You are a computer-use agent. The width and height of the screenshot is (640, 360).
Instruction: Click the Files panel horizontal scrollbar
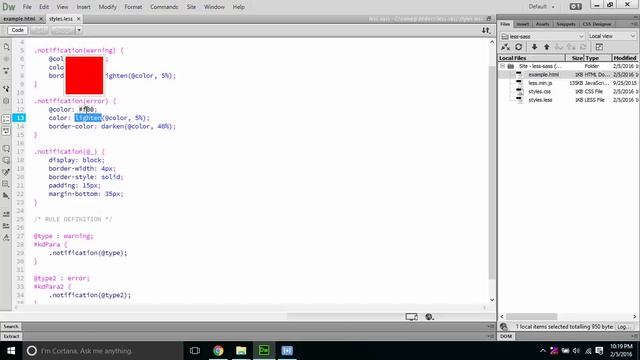(x=531, y=317)
